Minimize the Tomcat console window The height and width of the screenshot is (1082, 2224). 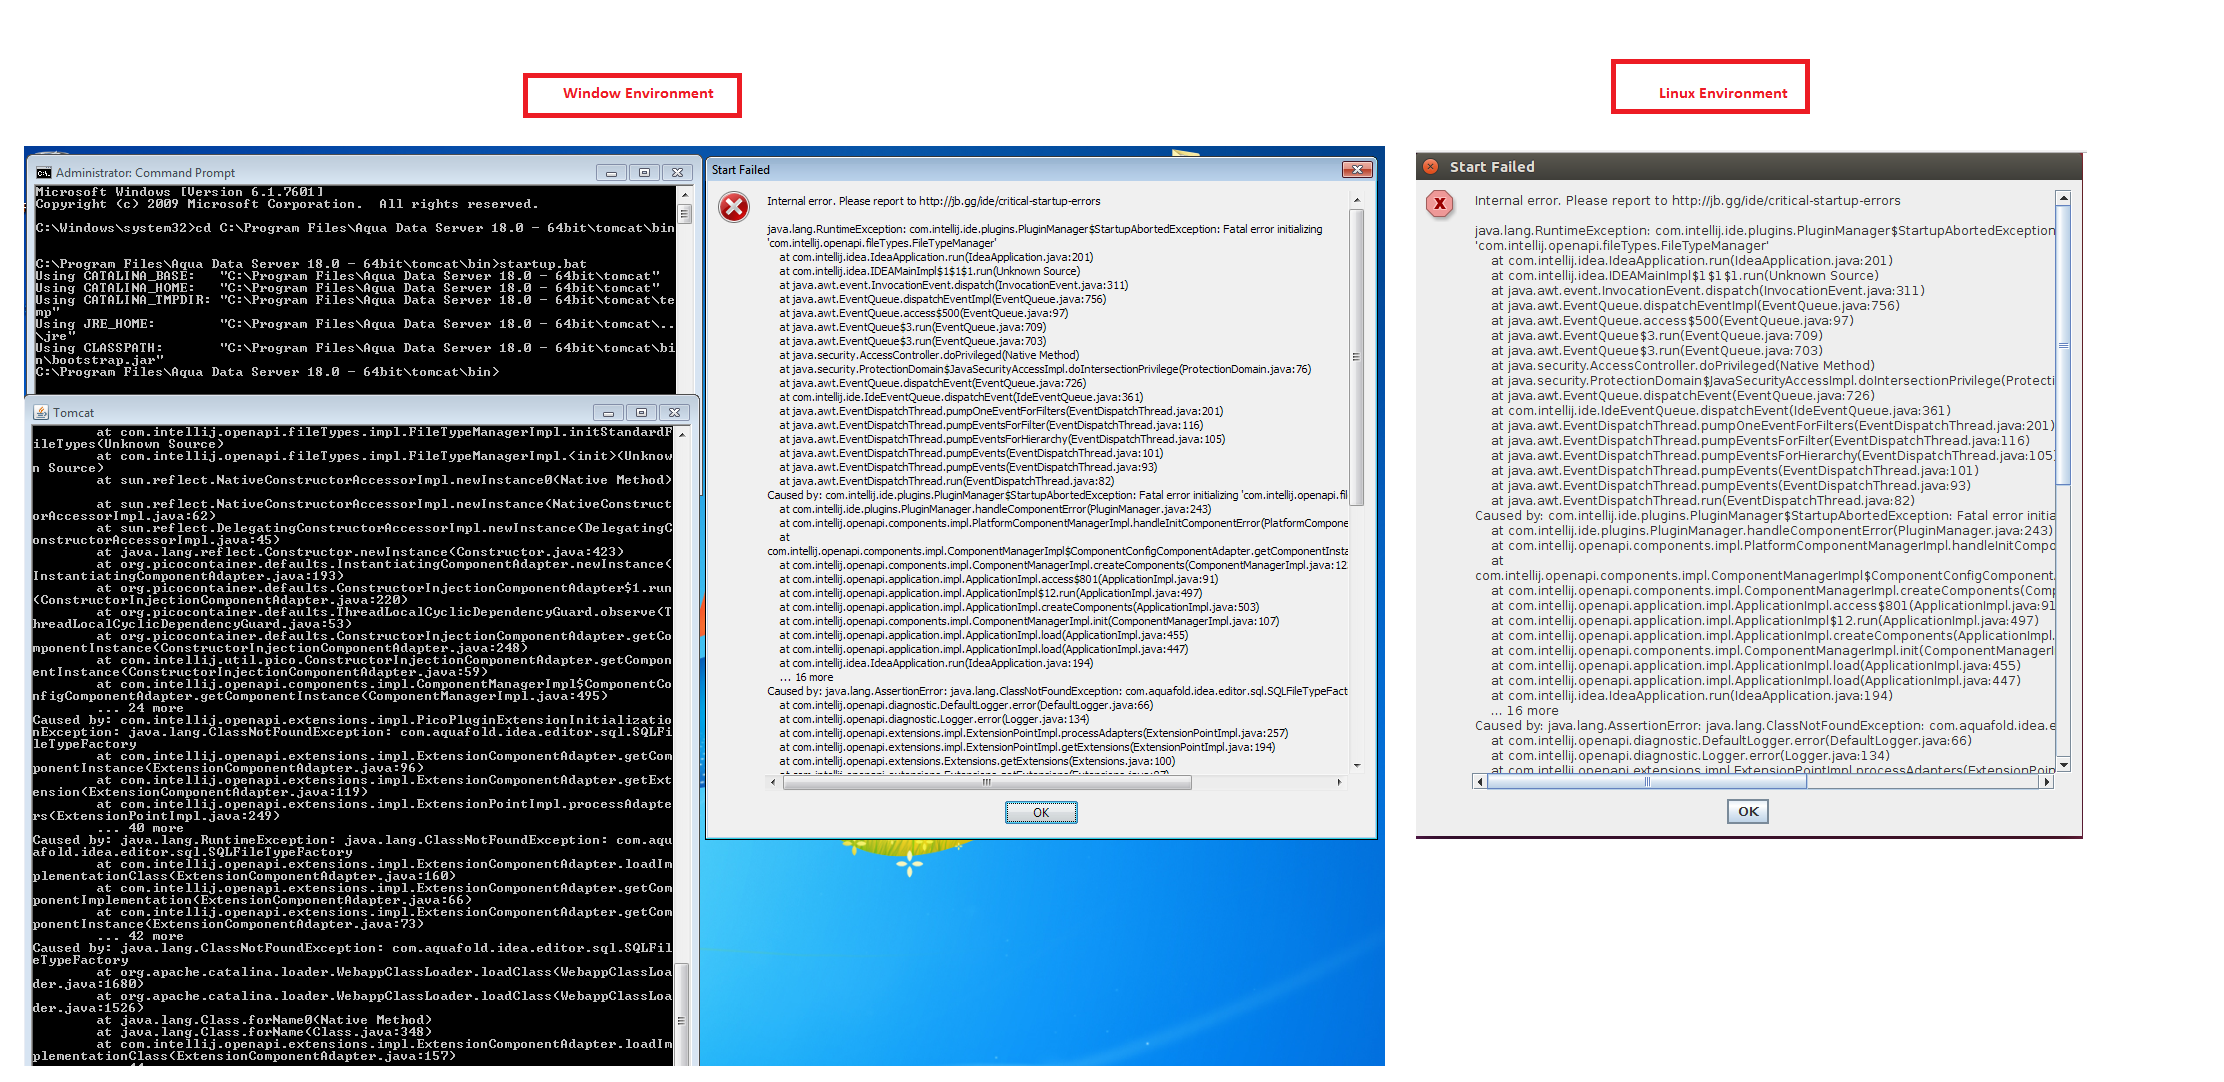608,412
